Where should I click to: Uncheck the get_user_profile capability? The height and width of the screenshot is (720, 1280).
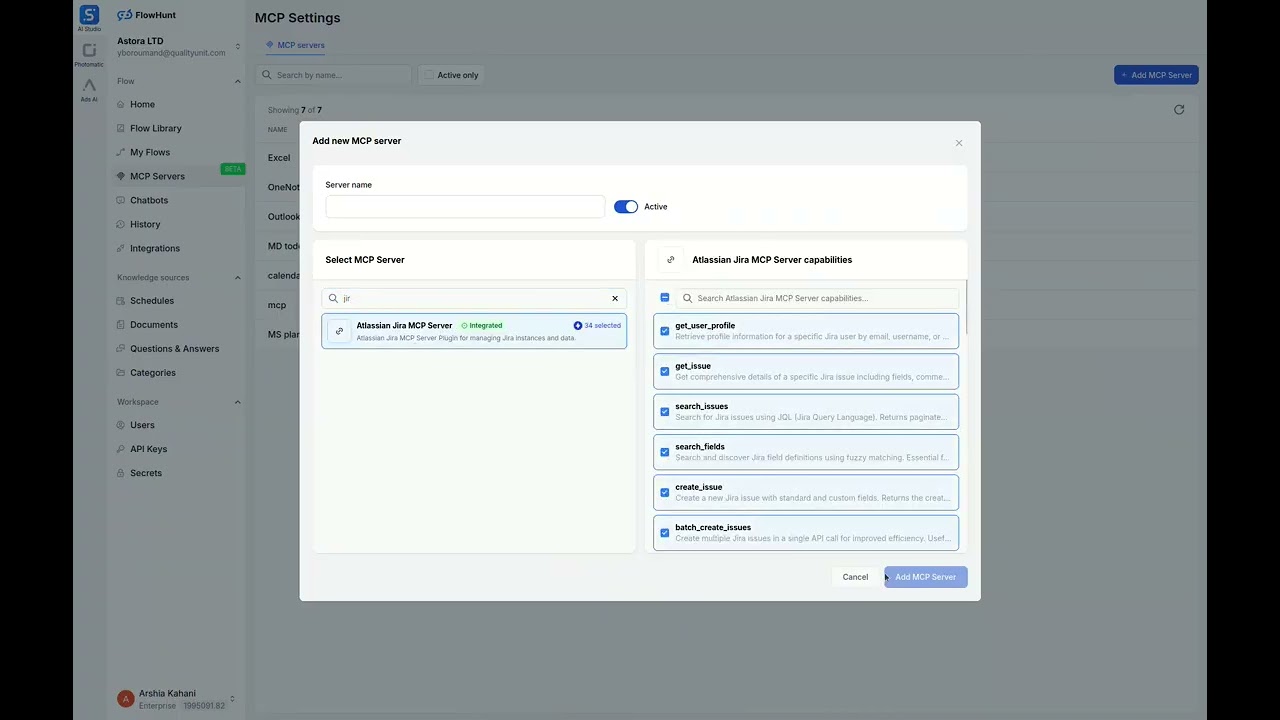point(665,331)
